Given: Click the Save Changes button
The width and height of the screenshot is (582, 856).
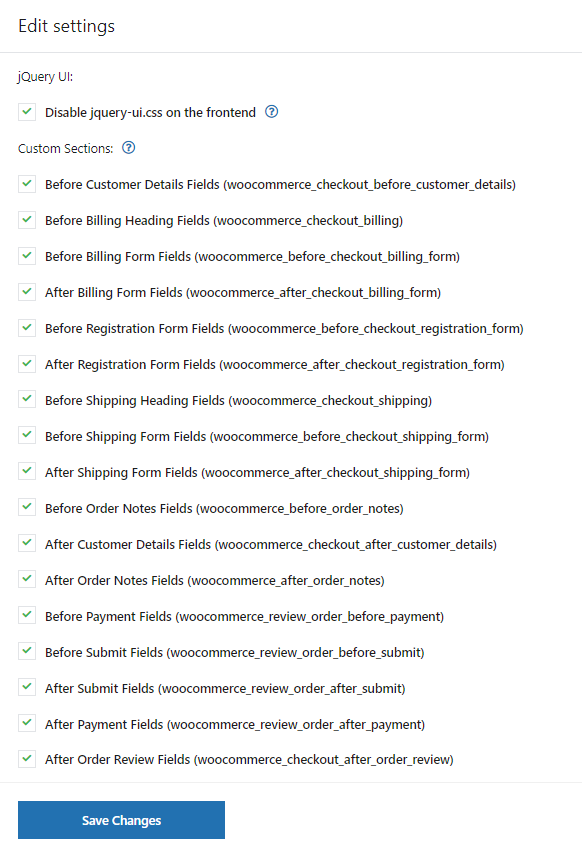Looking at the screenshot, I should [121, 820].
